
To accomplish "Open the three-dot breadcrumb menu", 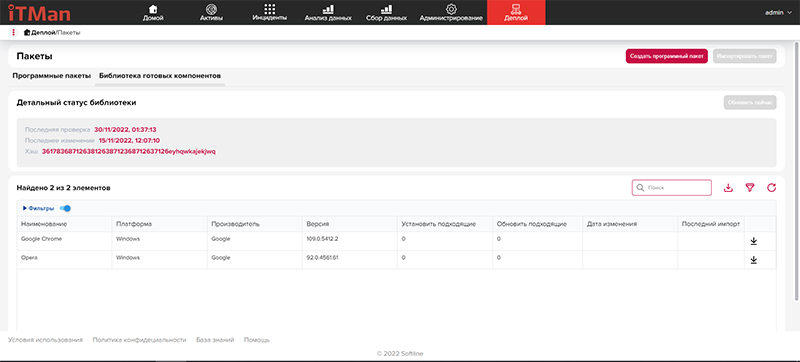I will [13, 33].
